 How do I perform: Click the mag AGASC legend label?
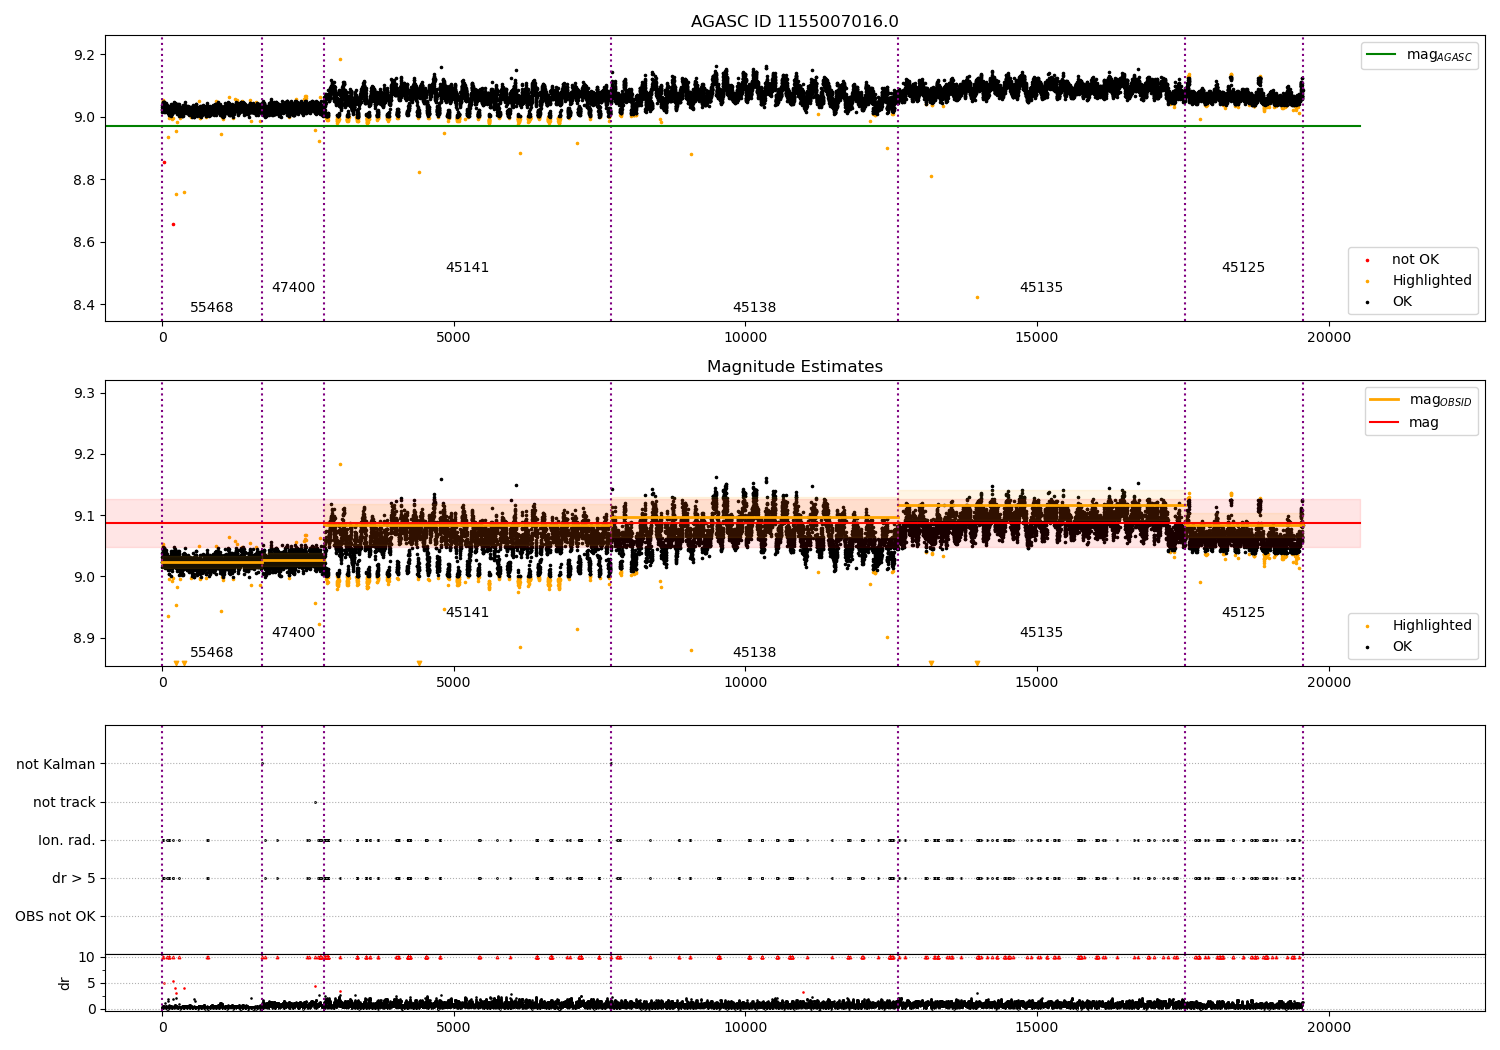[x=1439, y=55]
